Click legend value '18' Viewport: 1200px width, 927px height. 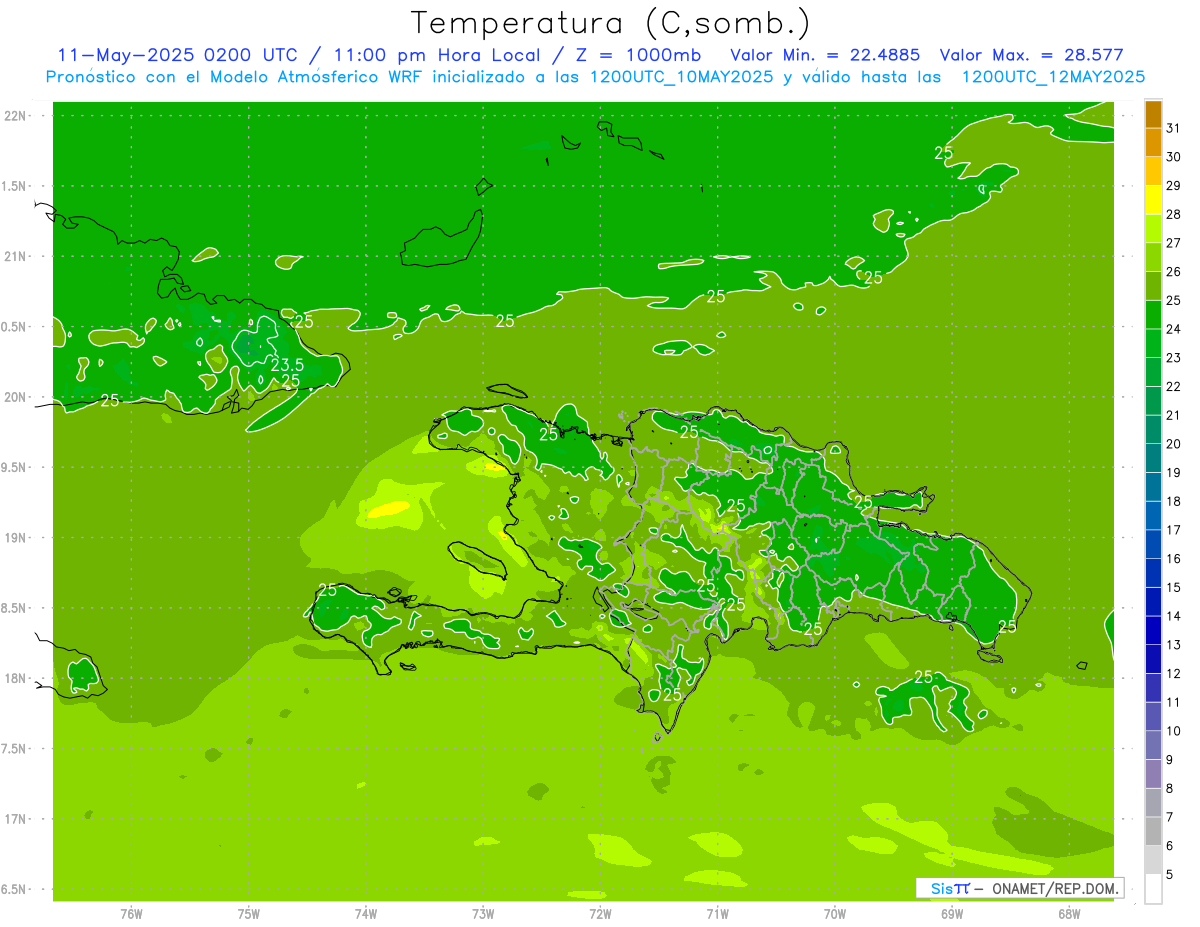[1174, 501]
